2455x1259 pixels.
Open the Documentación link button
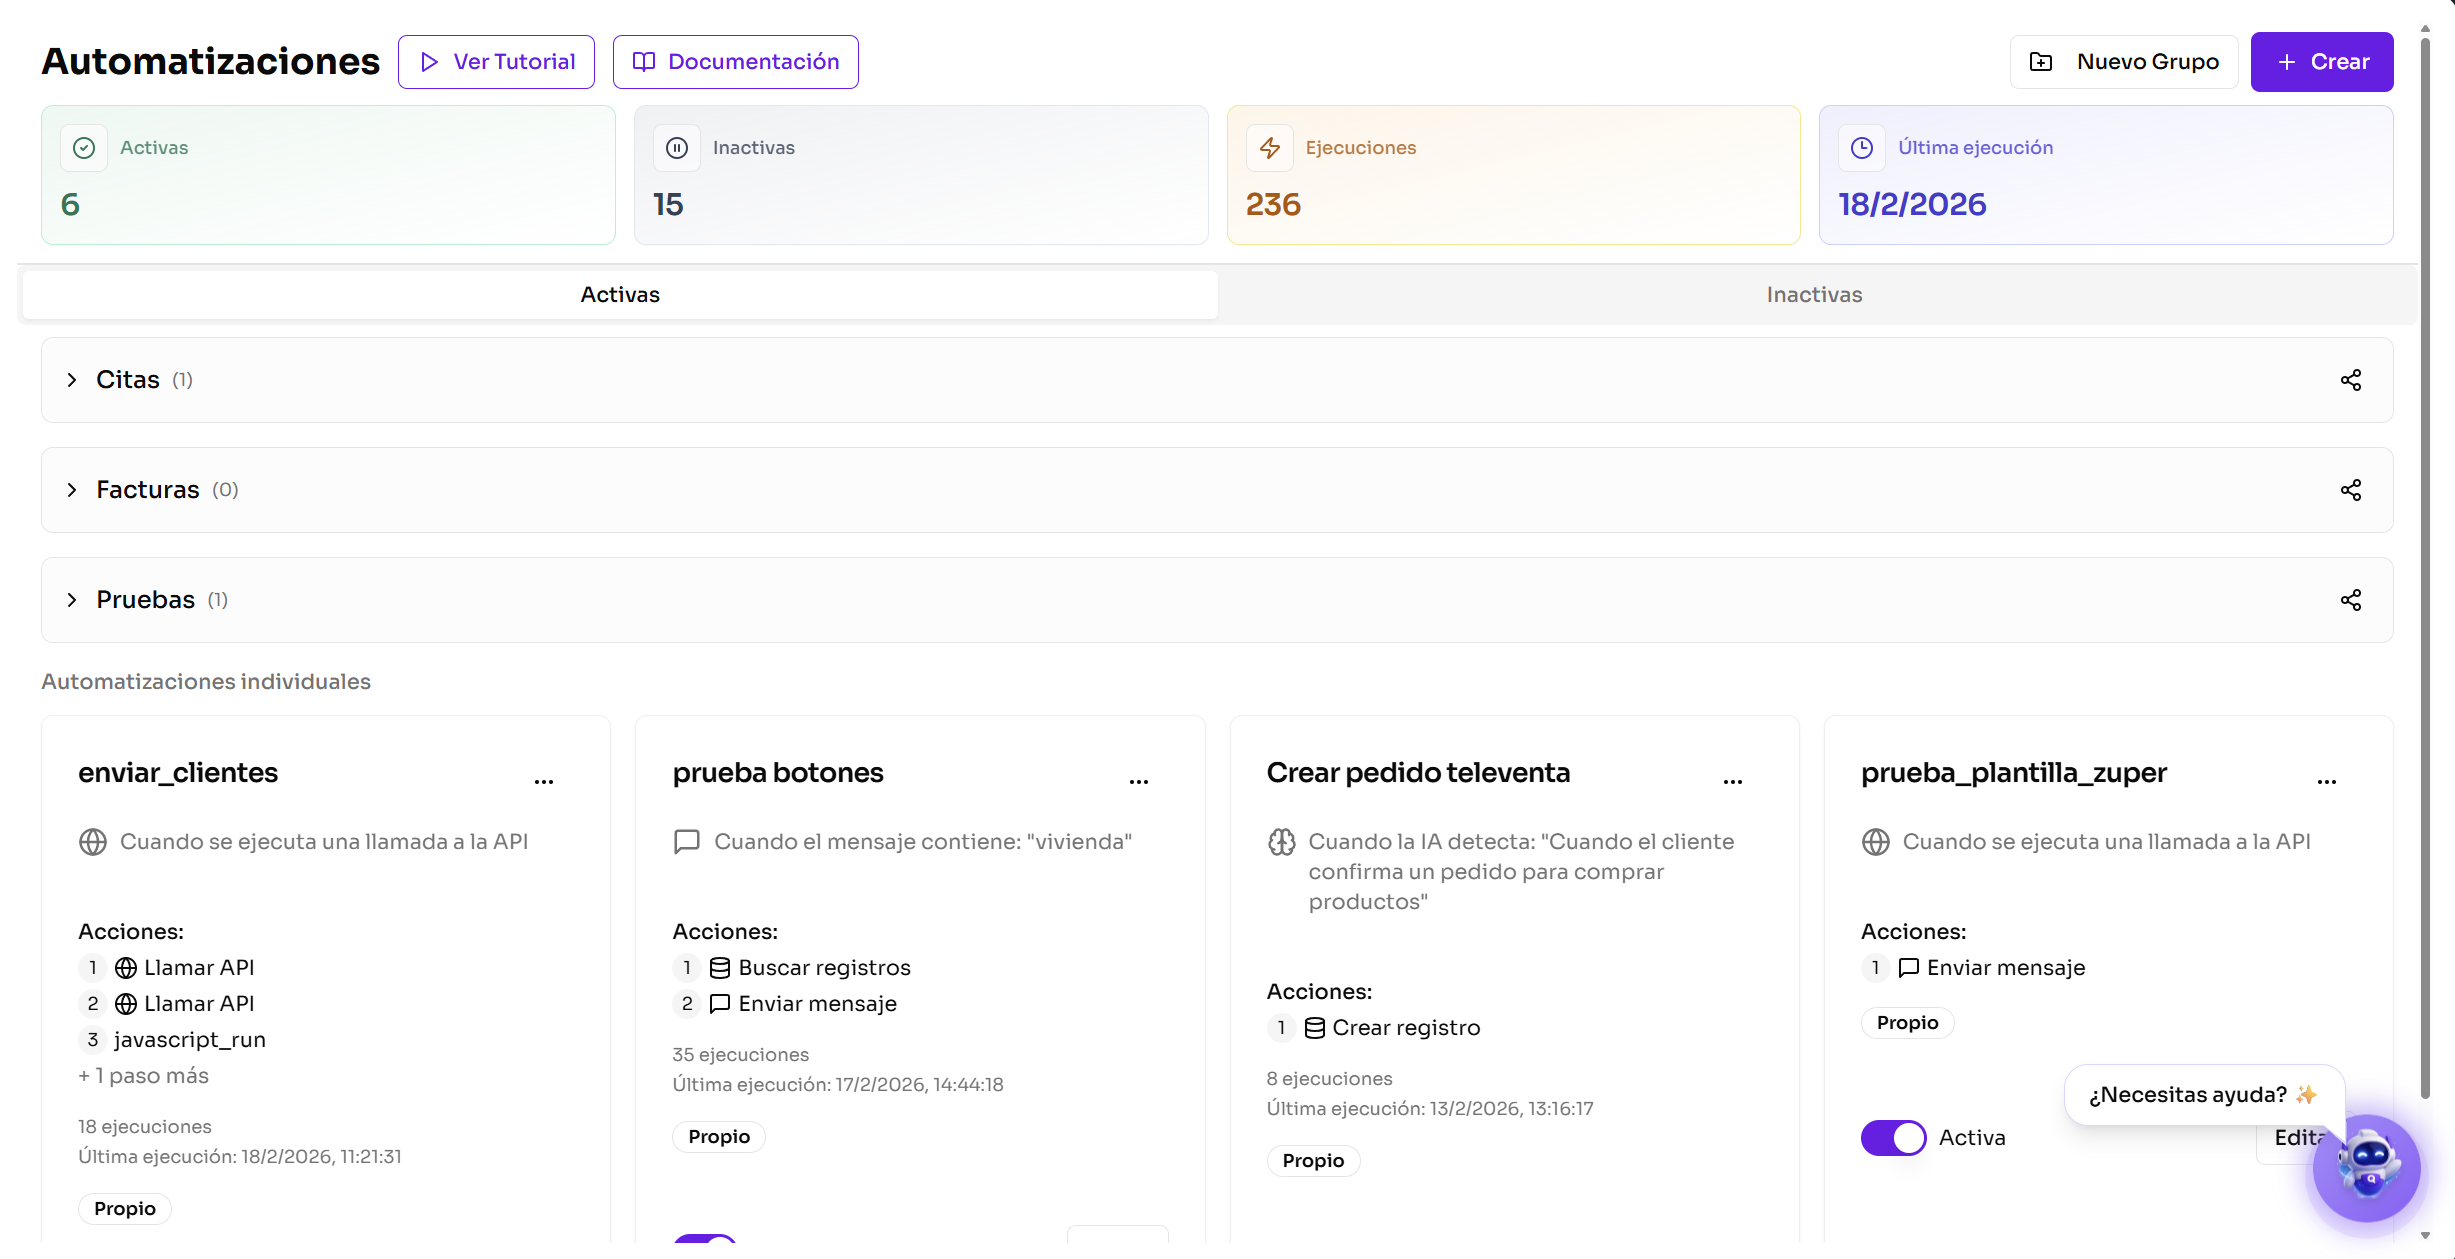tap(735, 62)
